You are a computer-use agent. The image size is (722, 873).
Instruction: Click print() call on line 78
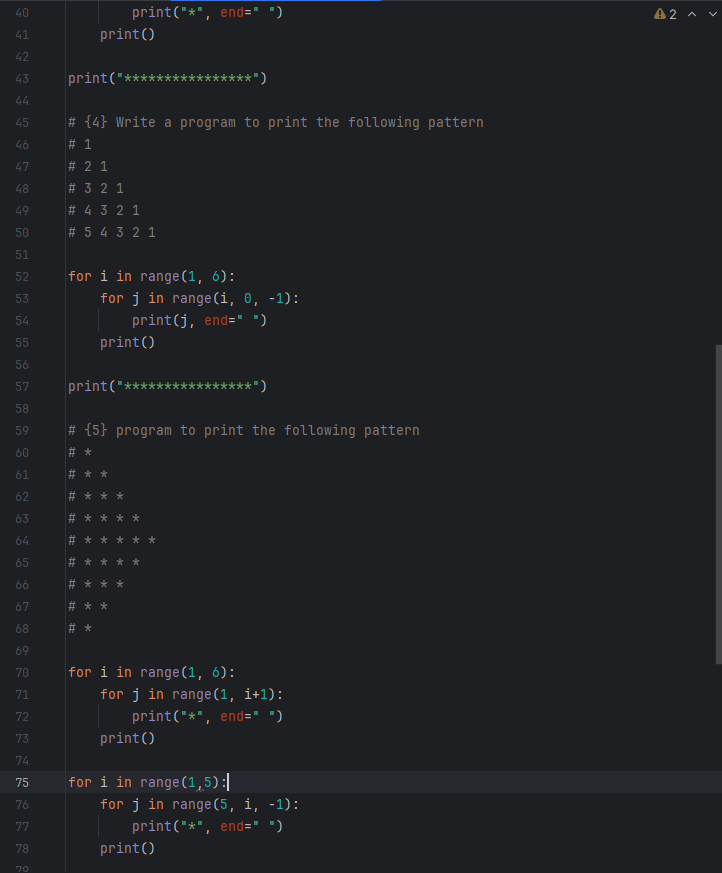[127, 849]
